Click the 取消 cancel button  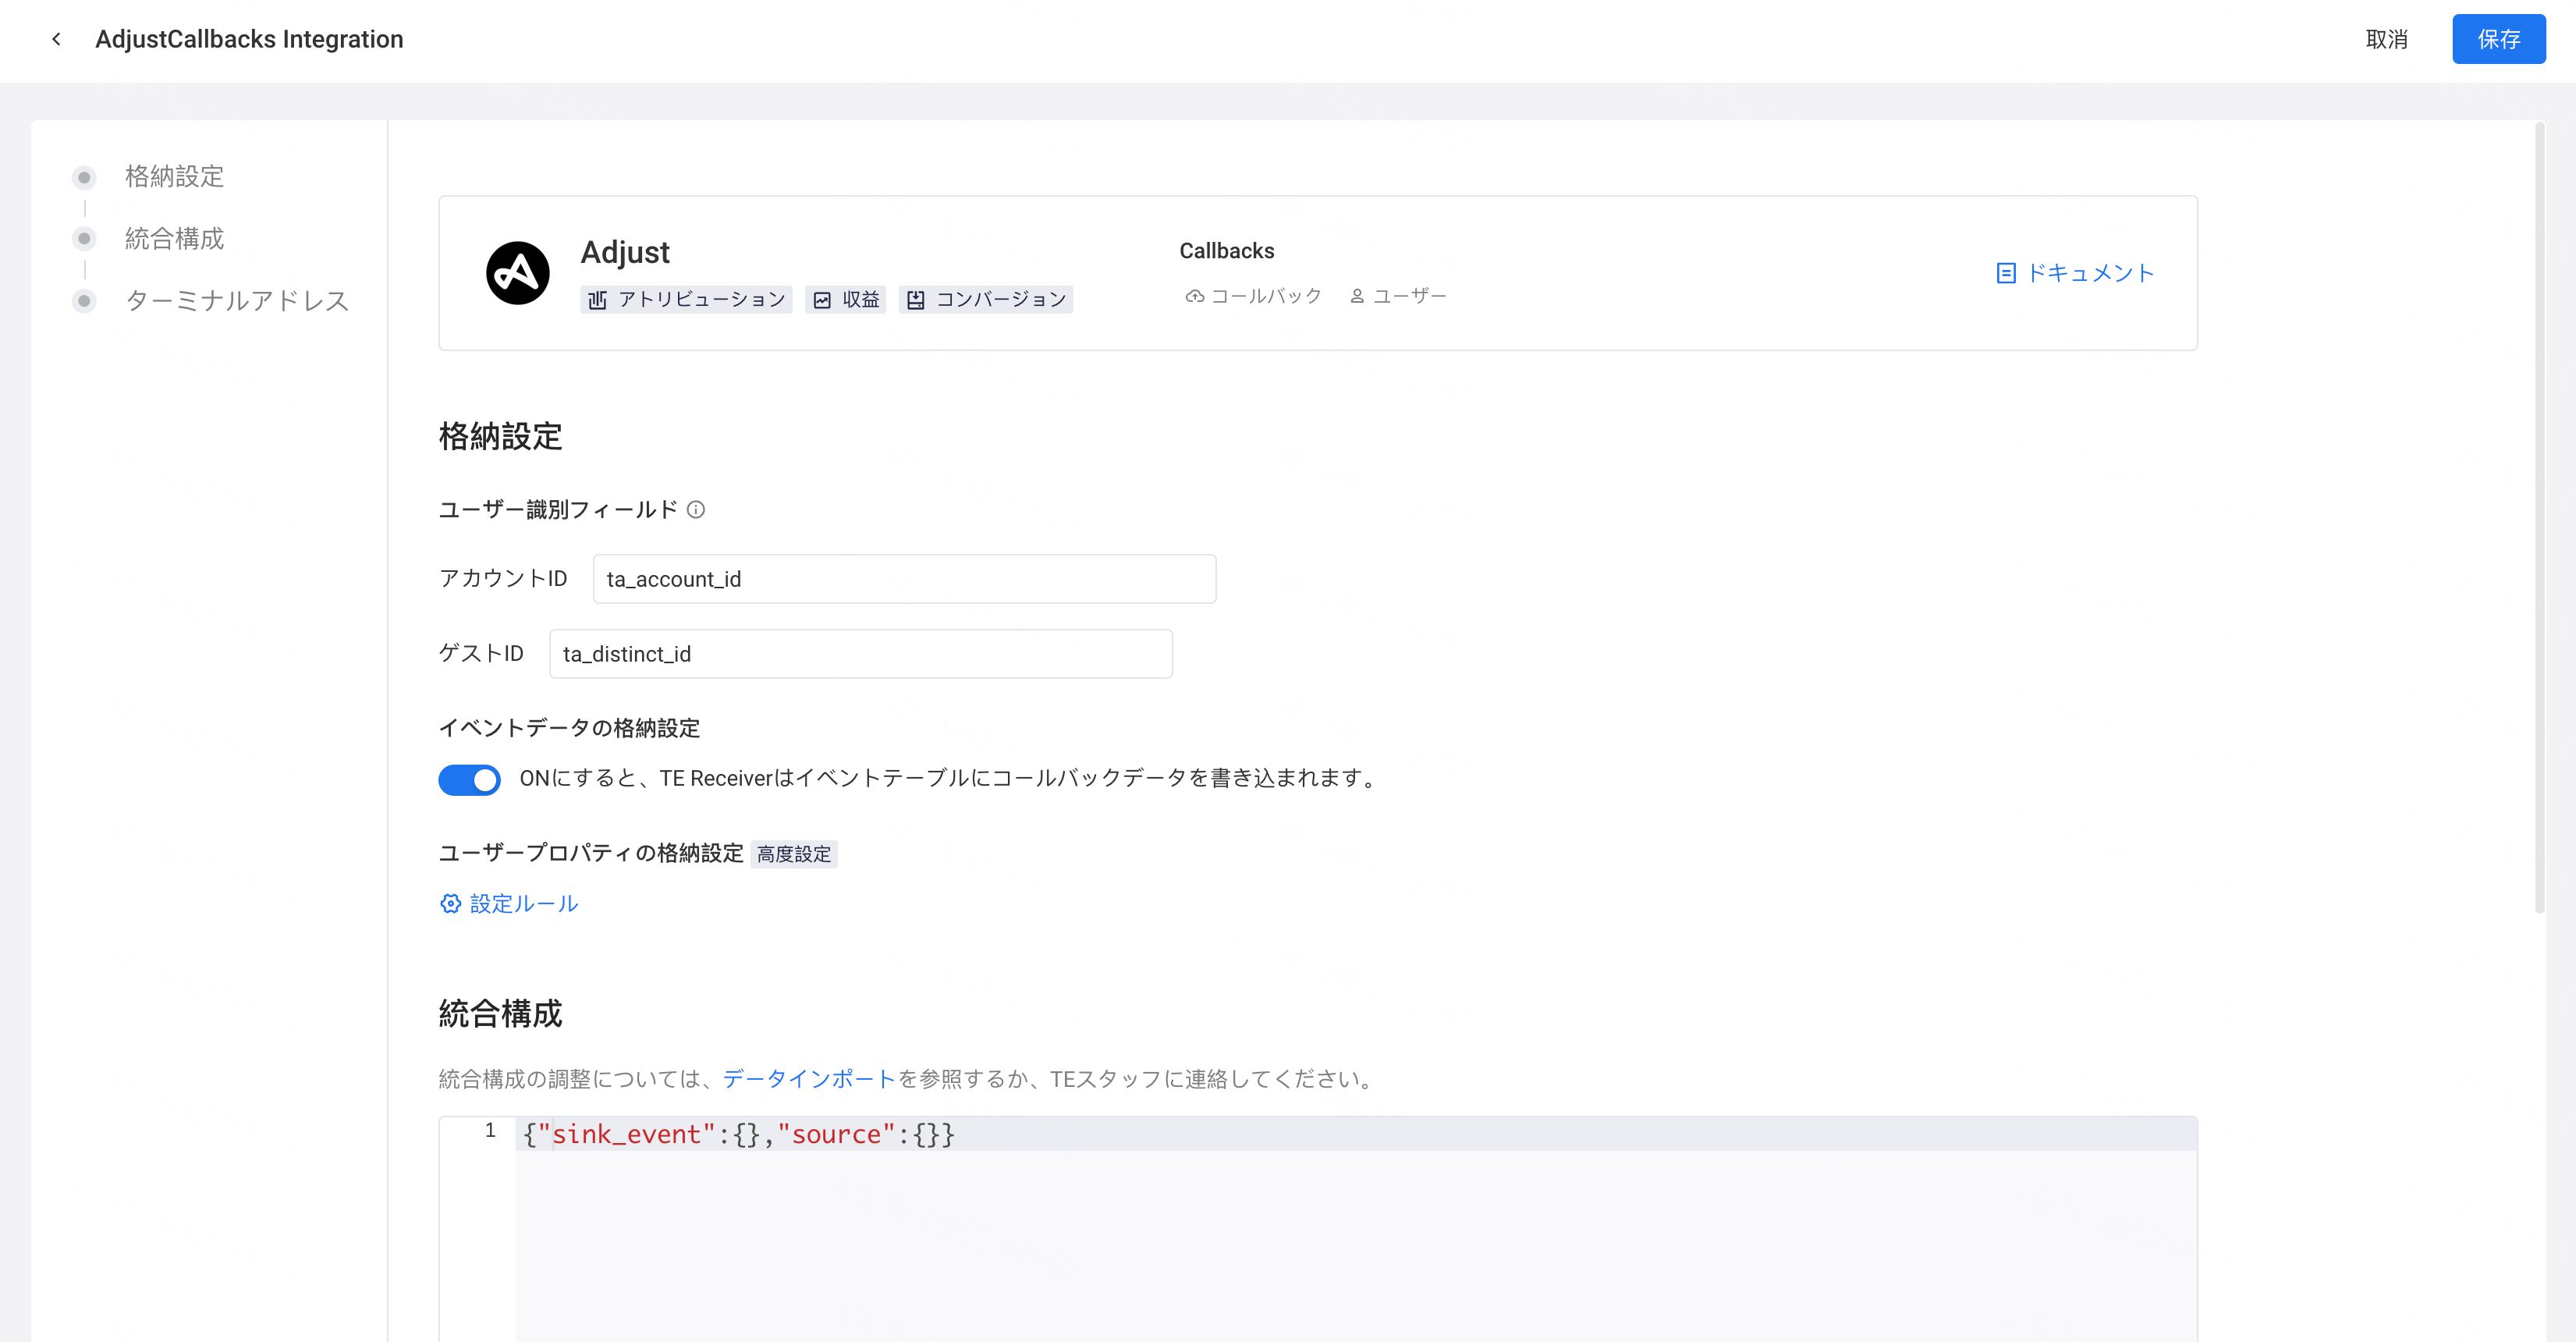[x=2386, y=39]
